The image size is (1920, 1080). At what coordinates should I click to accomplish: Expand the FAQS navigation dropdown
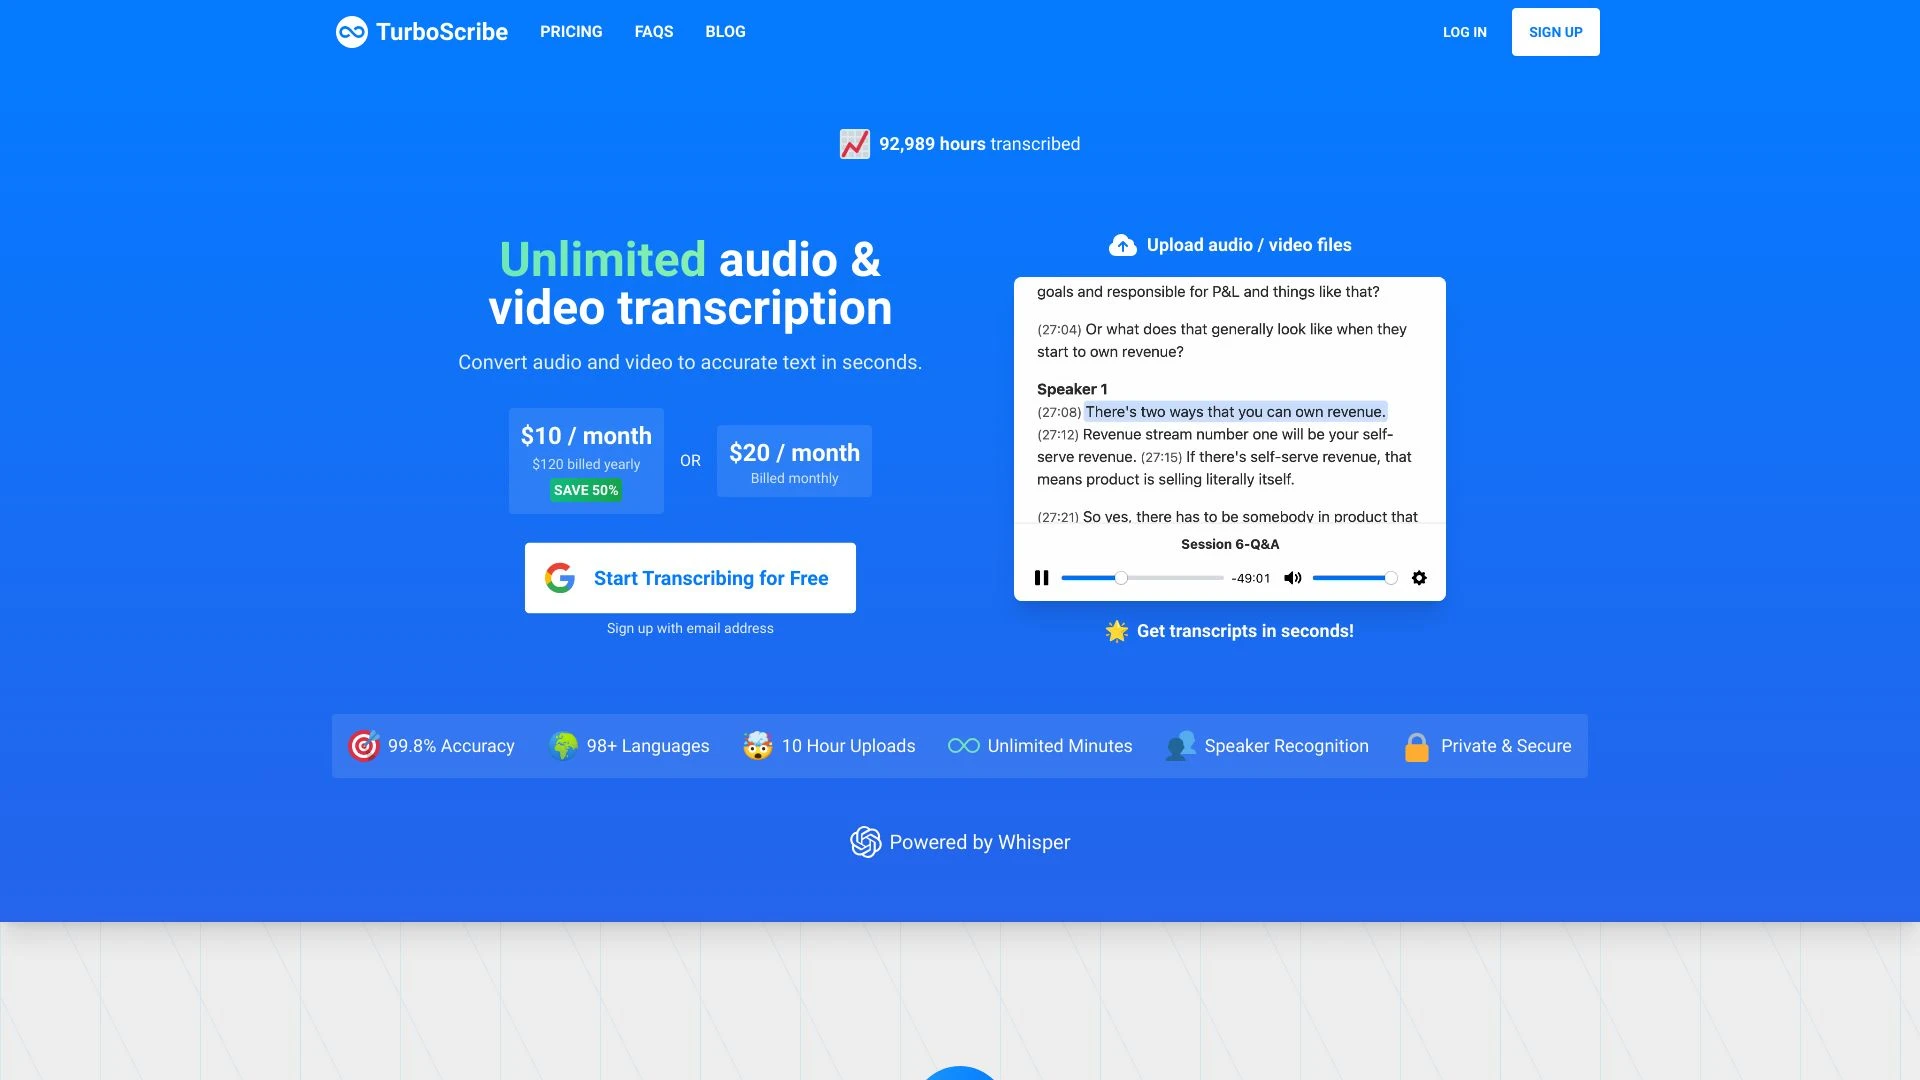coord(654,32)
